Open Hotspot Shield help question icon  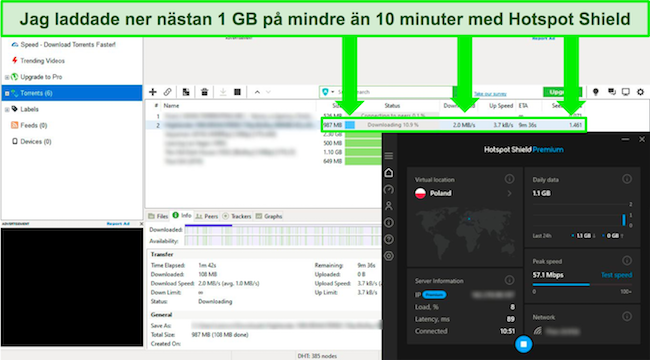(389, 239)
